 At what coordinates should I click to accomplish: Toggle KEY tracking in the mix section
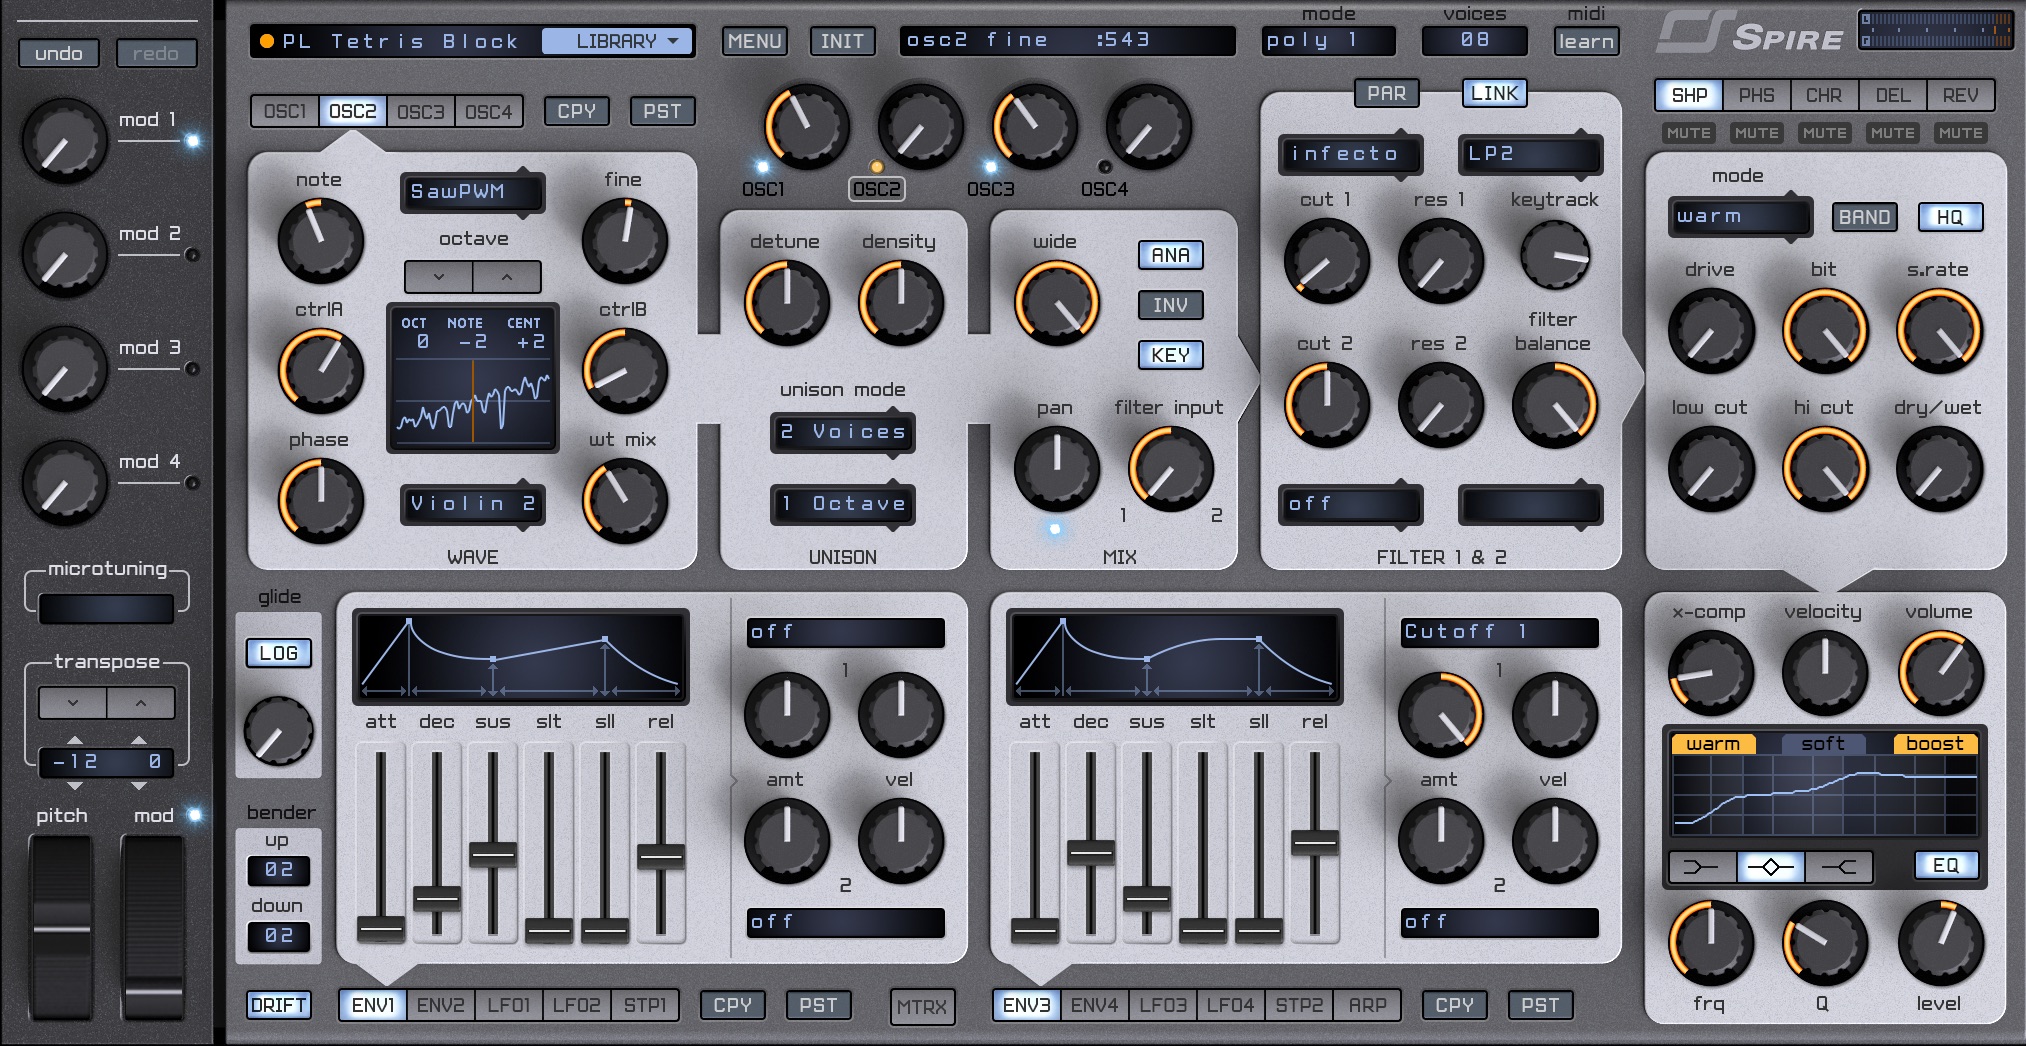tap(1170, 355)
